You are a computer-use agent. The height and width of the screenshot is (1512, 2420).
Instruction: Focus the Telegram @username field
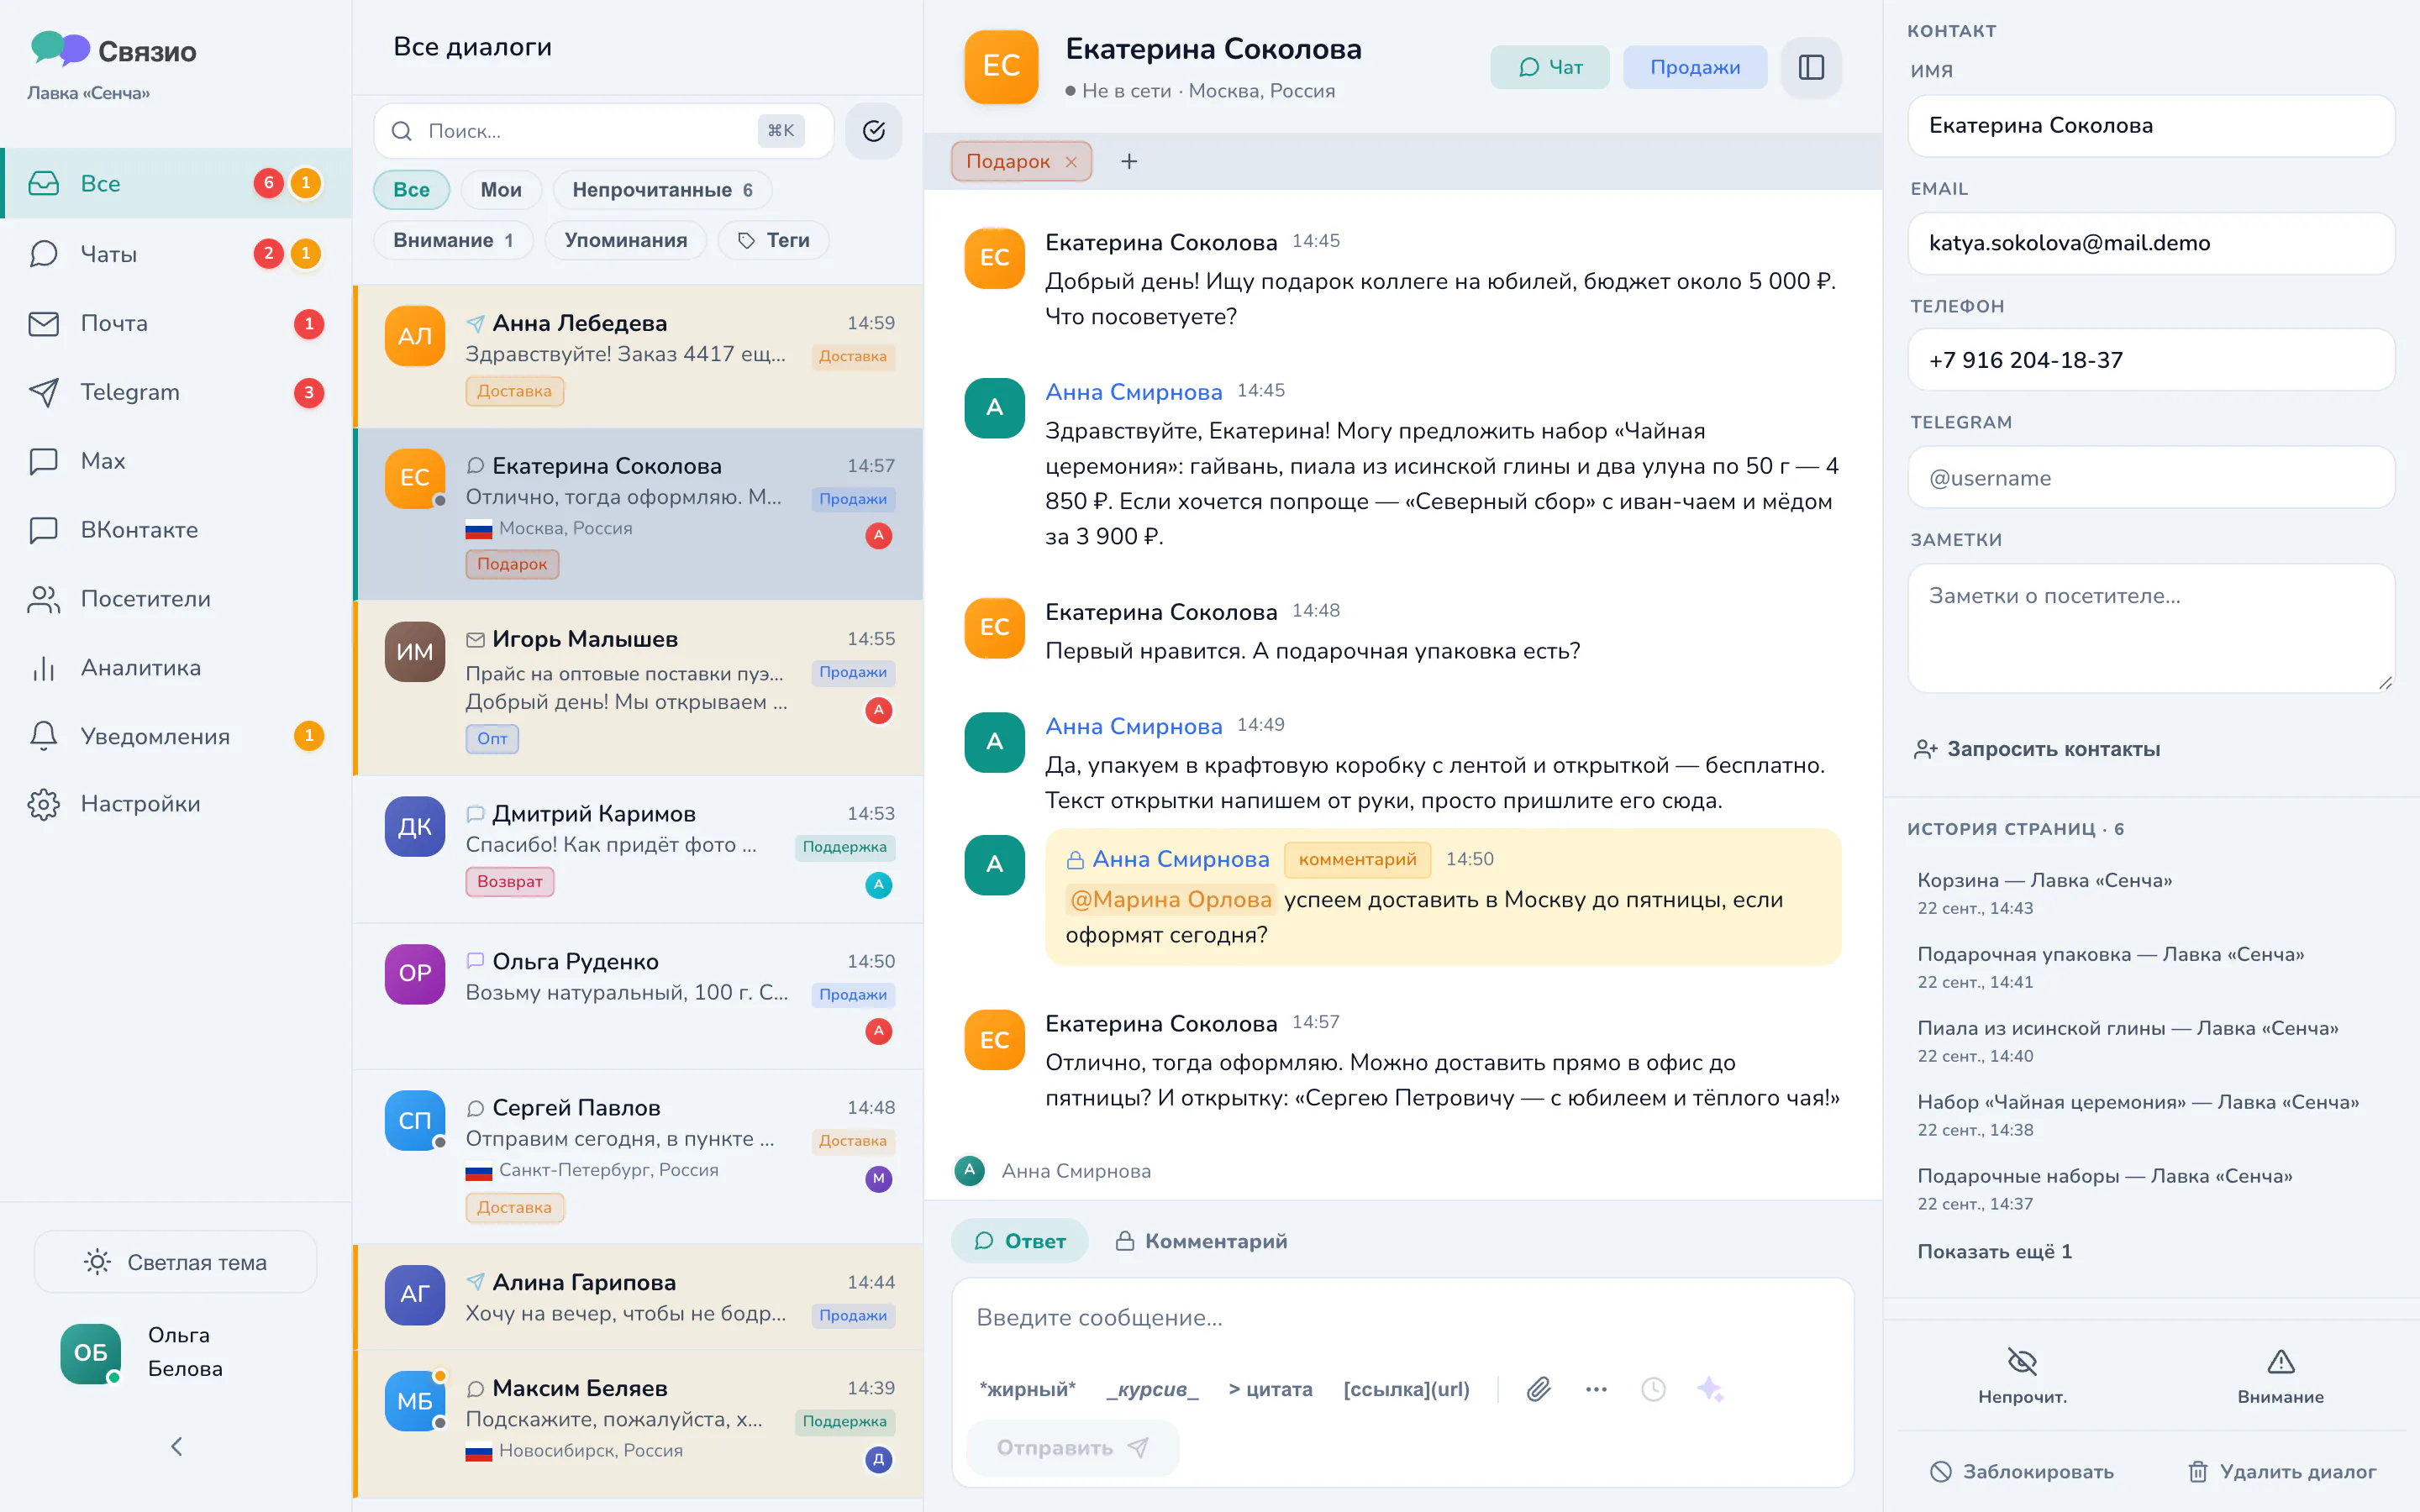pyautogui.click(x=2151, y=478)
